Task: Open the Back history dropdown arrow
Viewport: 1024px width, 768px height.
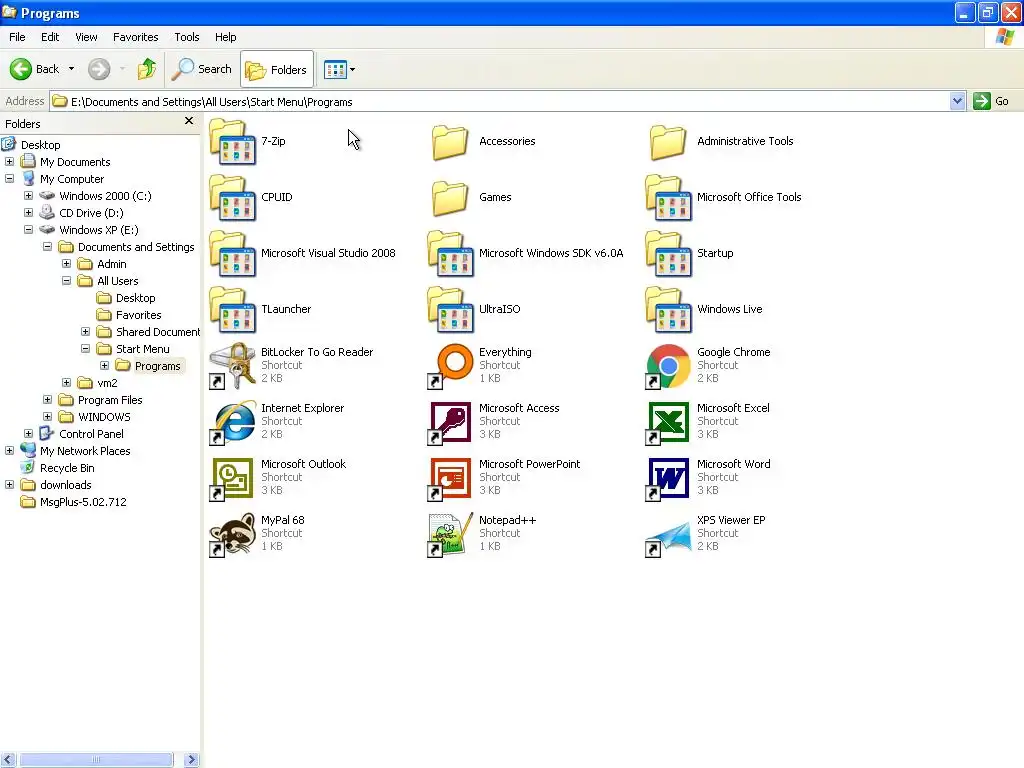Action: [71, 69]
